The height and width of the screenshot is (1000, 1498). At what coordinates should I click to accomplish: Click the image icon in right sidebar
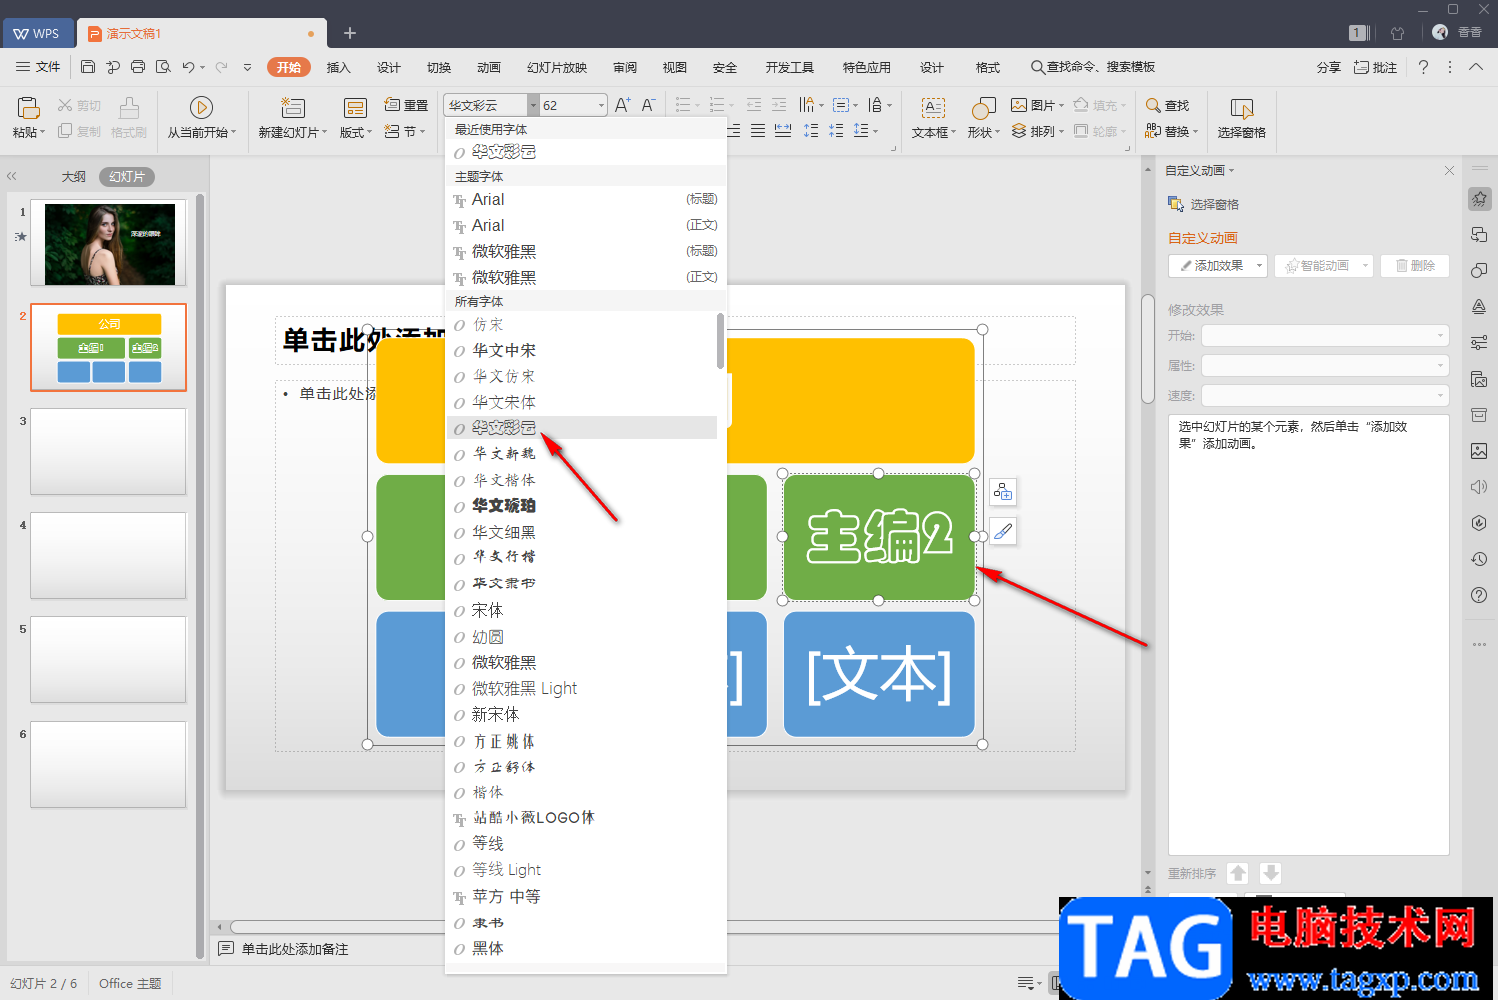click(1479, 451)
